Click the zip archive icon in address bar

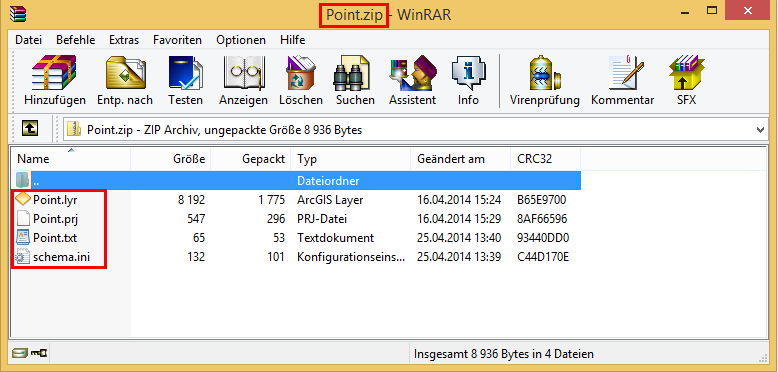pyautogui.click(x=73, y=129)
